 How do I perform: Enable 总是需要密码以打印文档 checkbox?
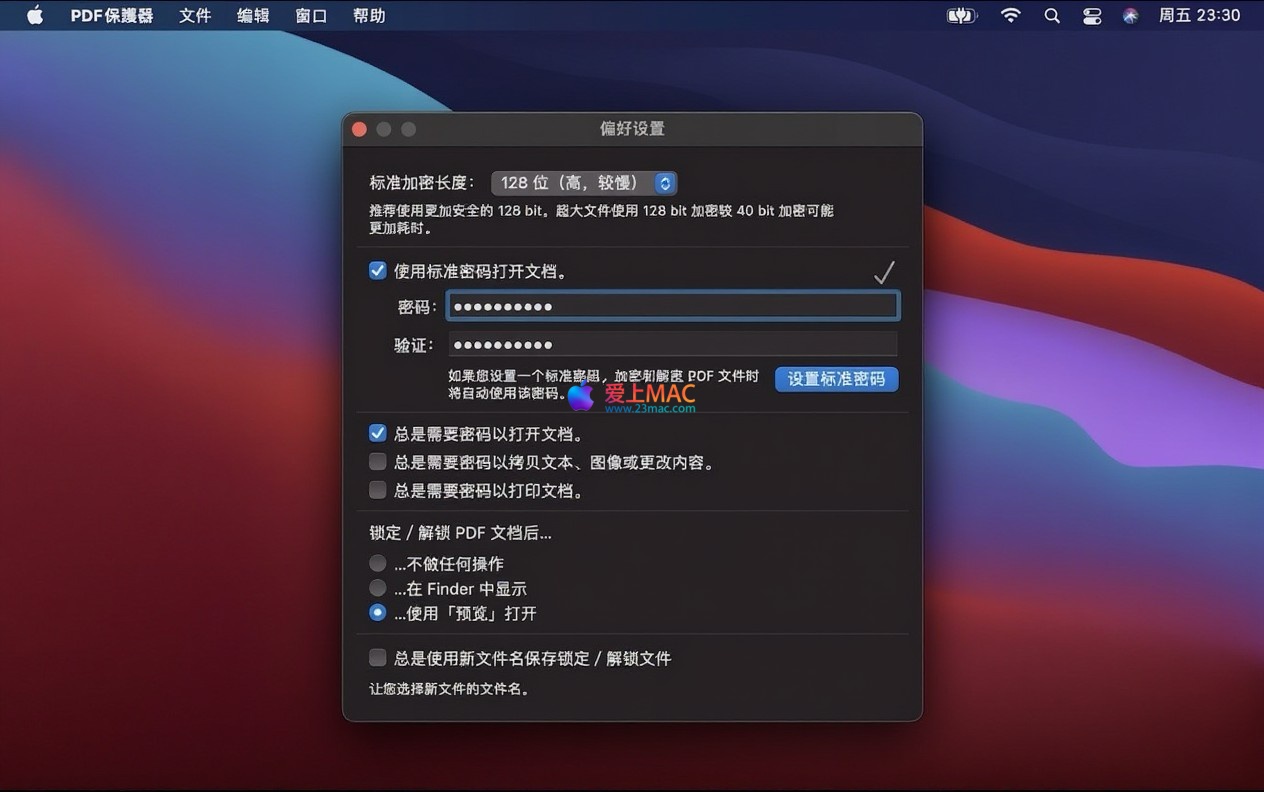click(378, 490)
